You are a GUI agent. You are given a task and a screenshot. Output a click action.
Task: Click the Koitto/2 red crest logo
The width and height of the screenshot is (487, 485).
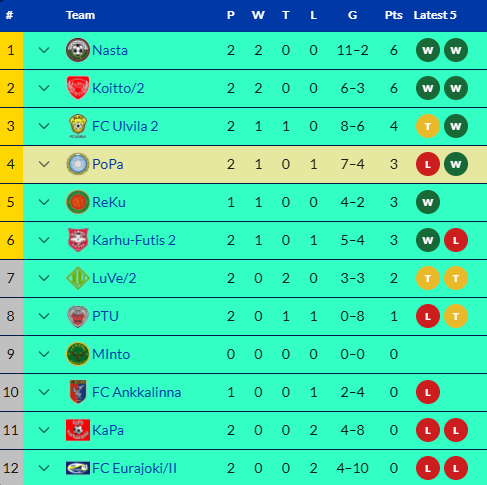78,88
